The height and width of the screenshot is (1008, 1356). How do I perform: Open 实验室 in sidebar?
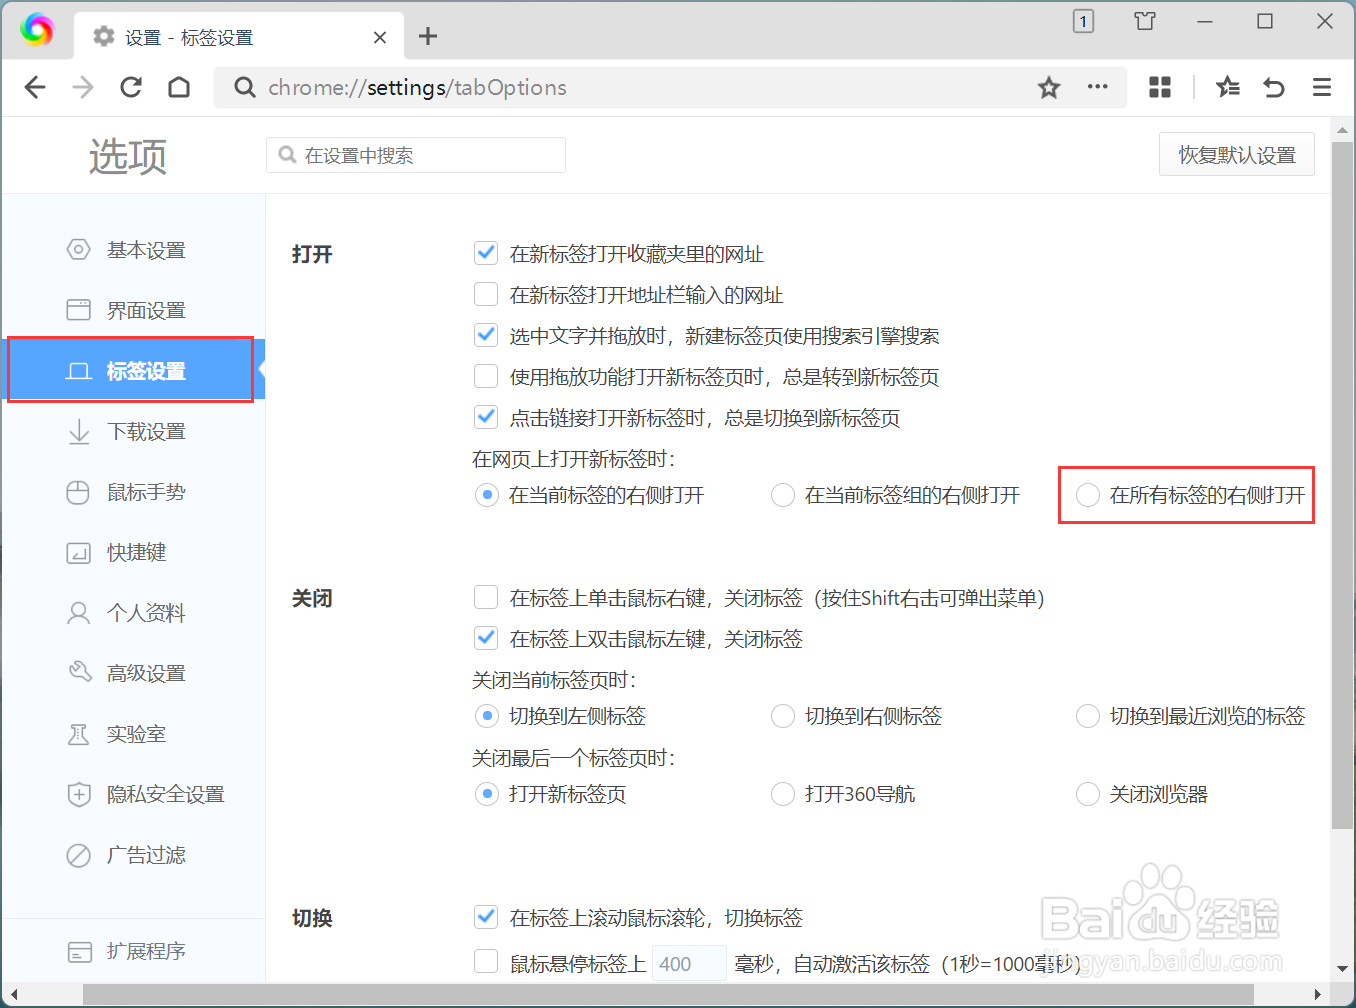(x=133, y=734)
